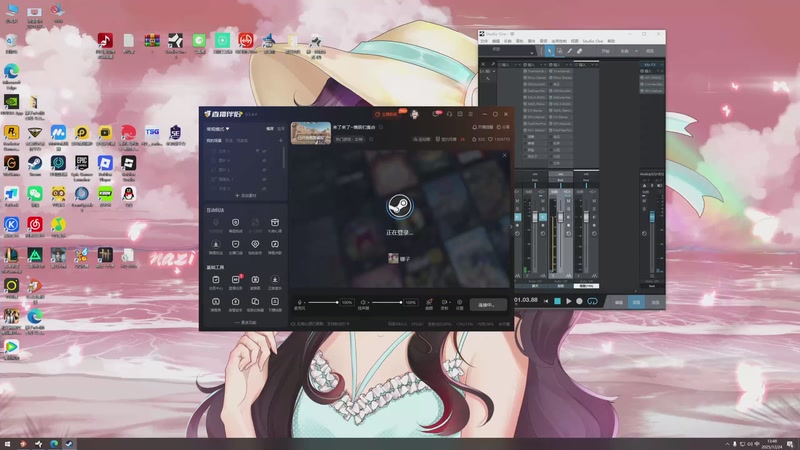800x450 pixels.
Task: Switch to the rightmost tab in Studio One bottom right
Action: 655,302
